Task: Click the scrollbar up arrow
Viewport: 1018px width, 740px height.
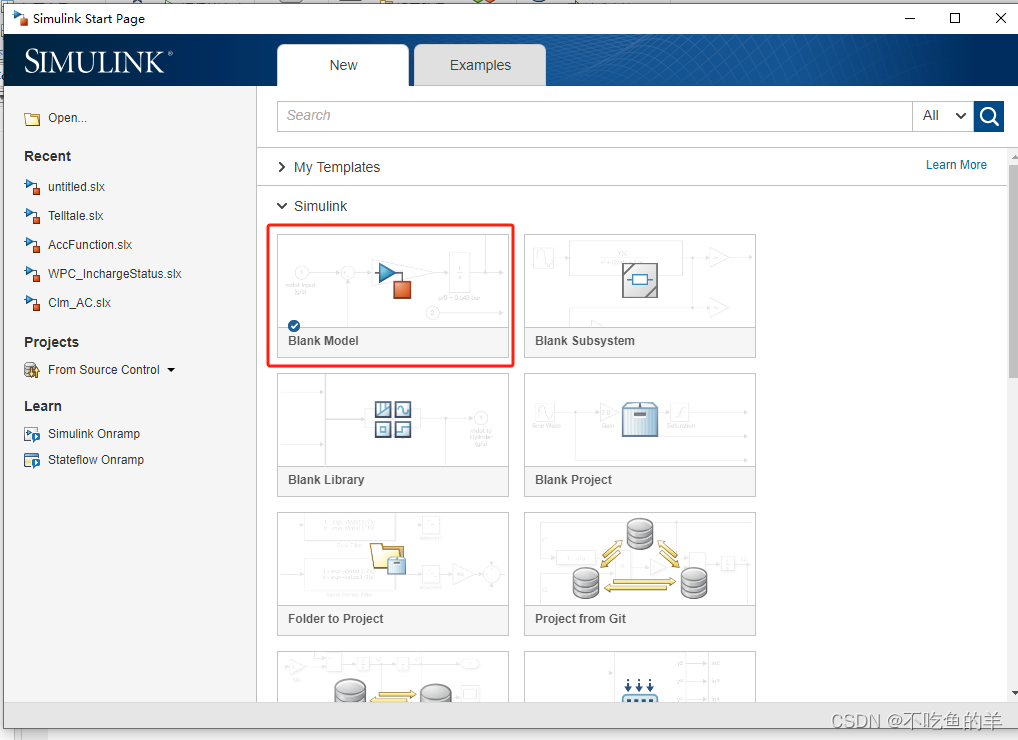Action: tap(1013, 158)
